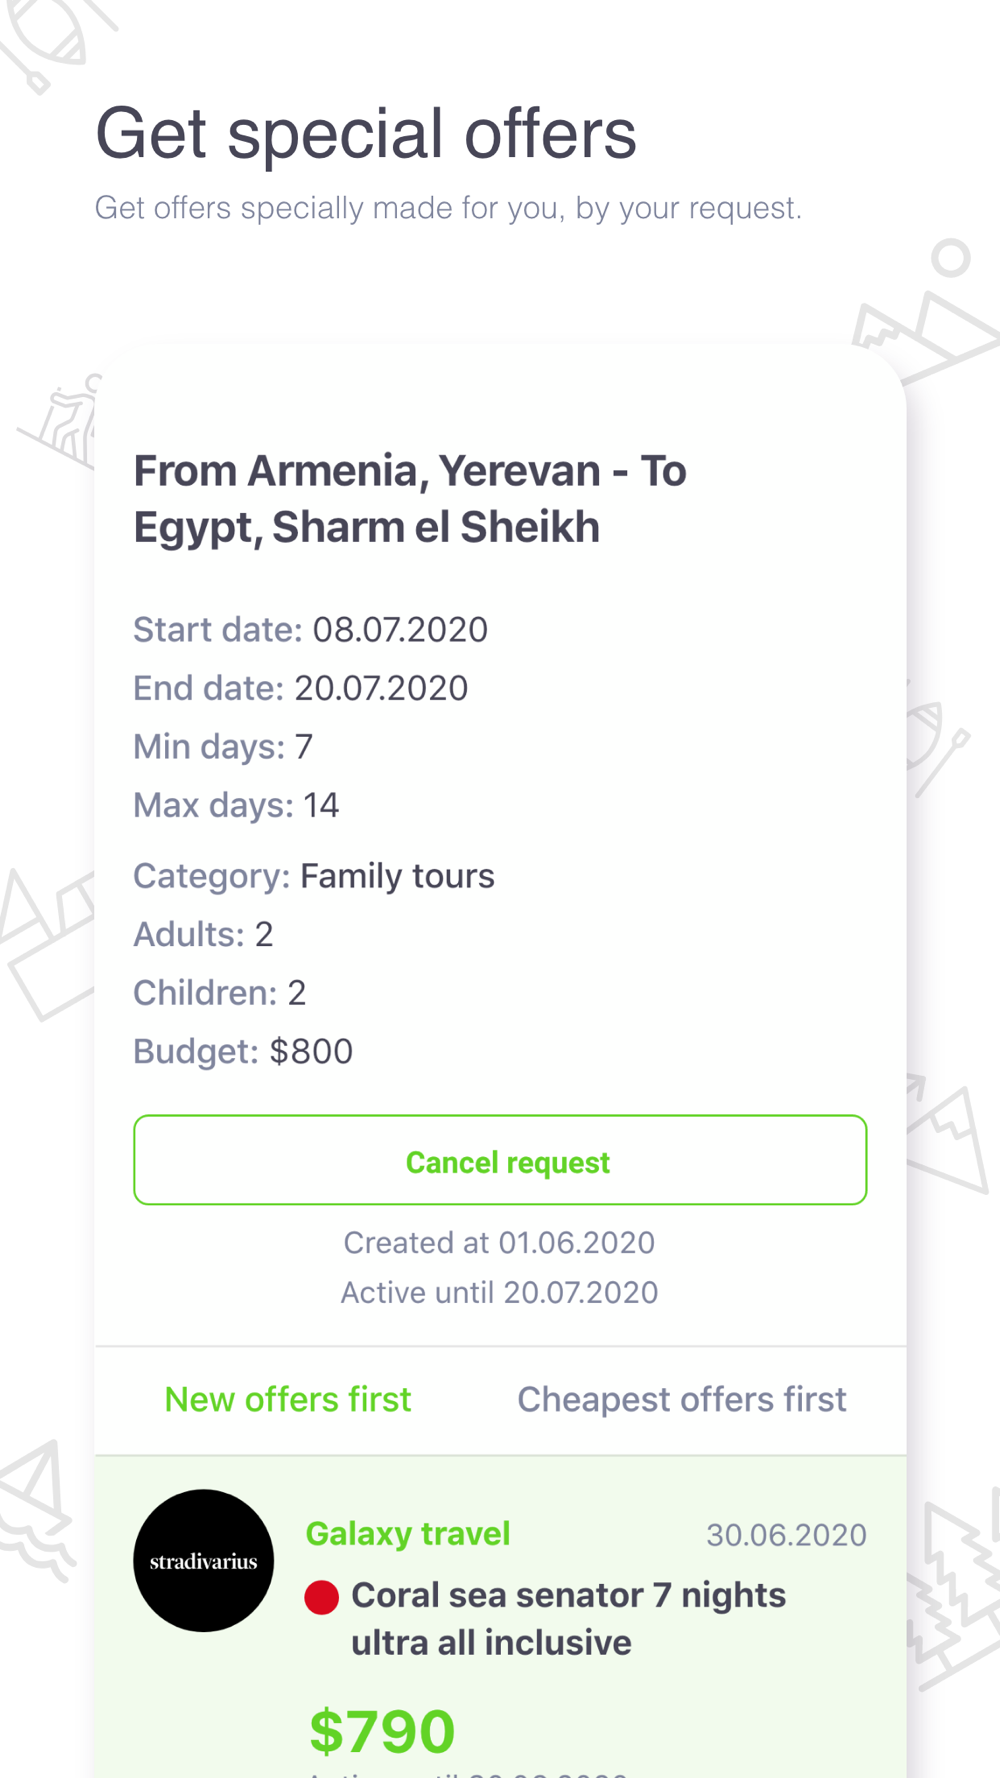
Task: Tap the offer date 30.06.2020
Action: (x=786, y=1535)
